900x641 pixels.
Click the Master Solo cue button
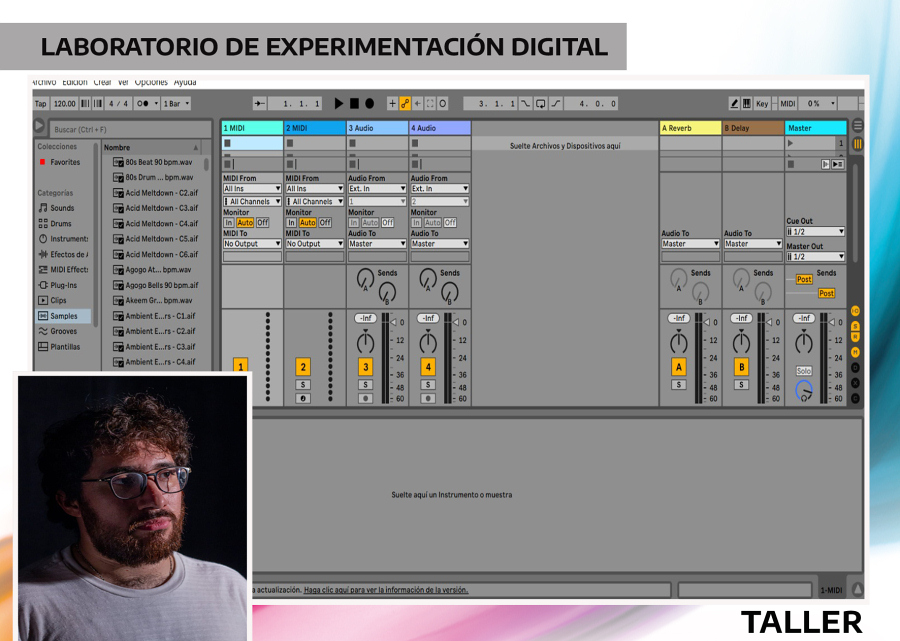click(804, 371)
